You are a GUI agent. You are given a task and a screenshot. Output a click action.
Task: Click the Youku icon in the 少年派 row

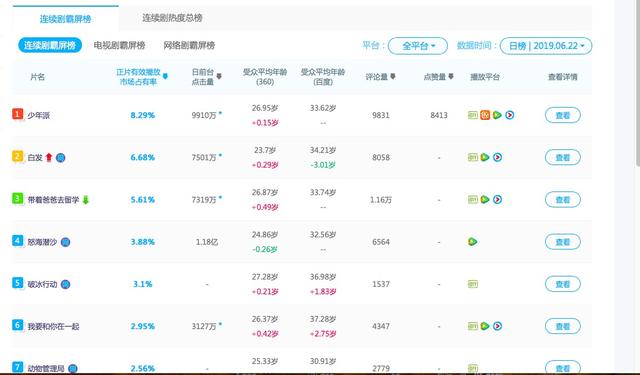click(509, 115)
